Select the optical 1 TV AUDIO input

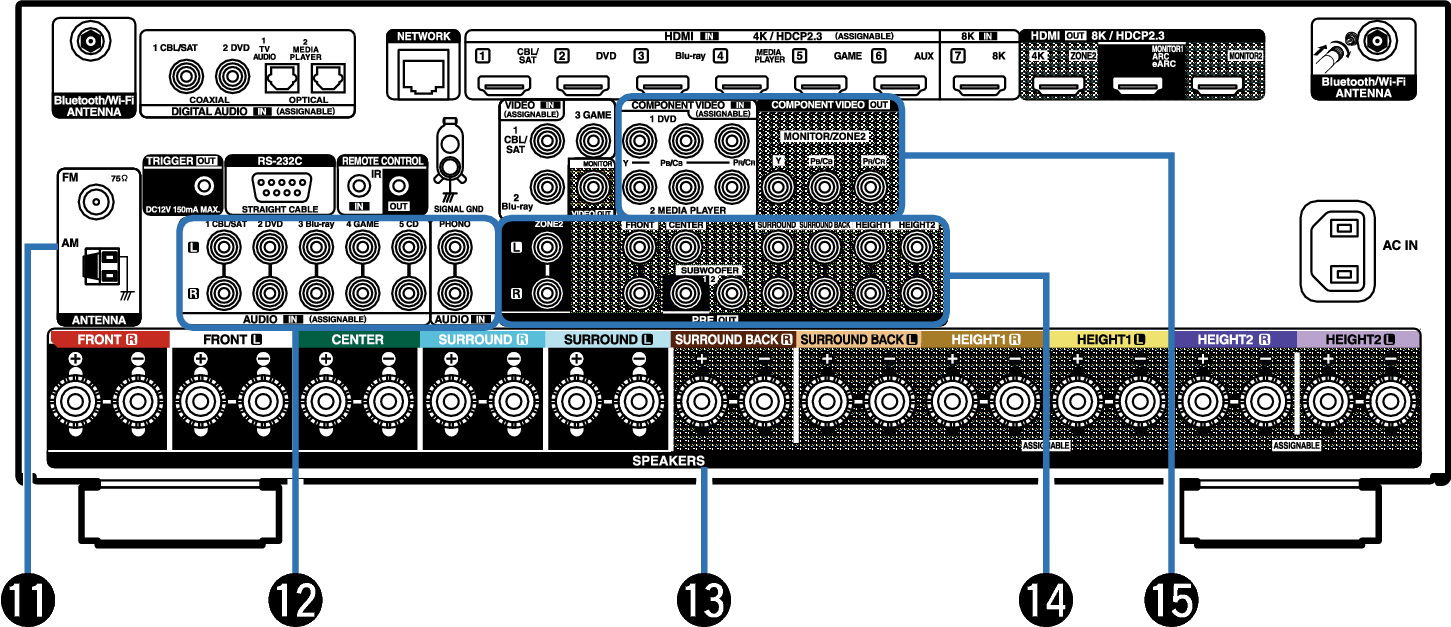(281, 75)
